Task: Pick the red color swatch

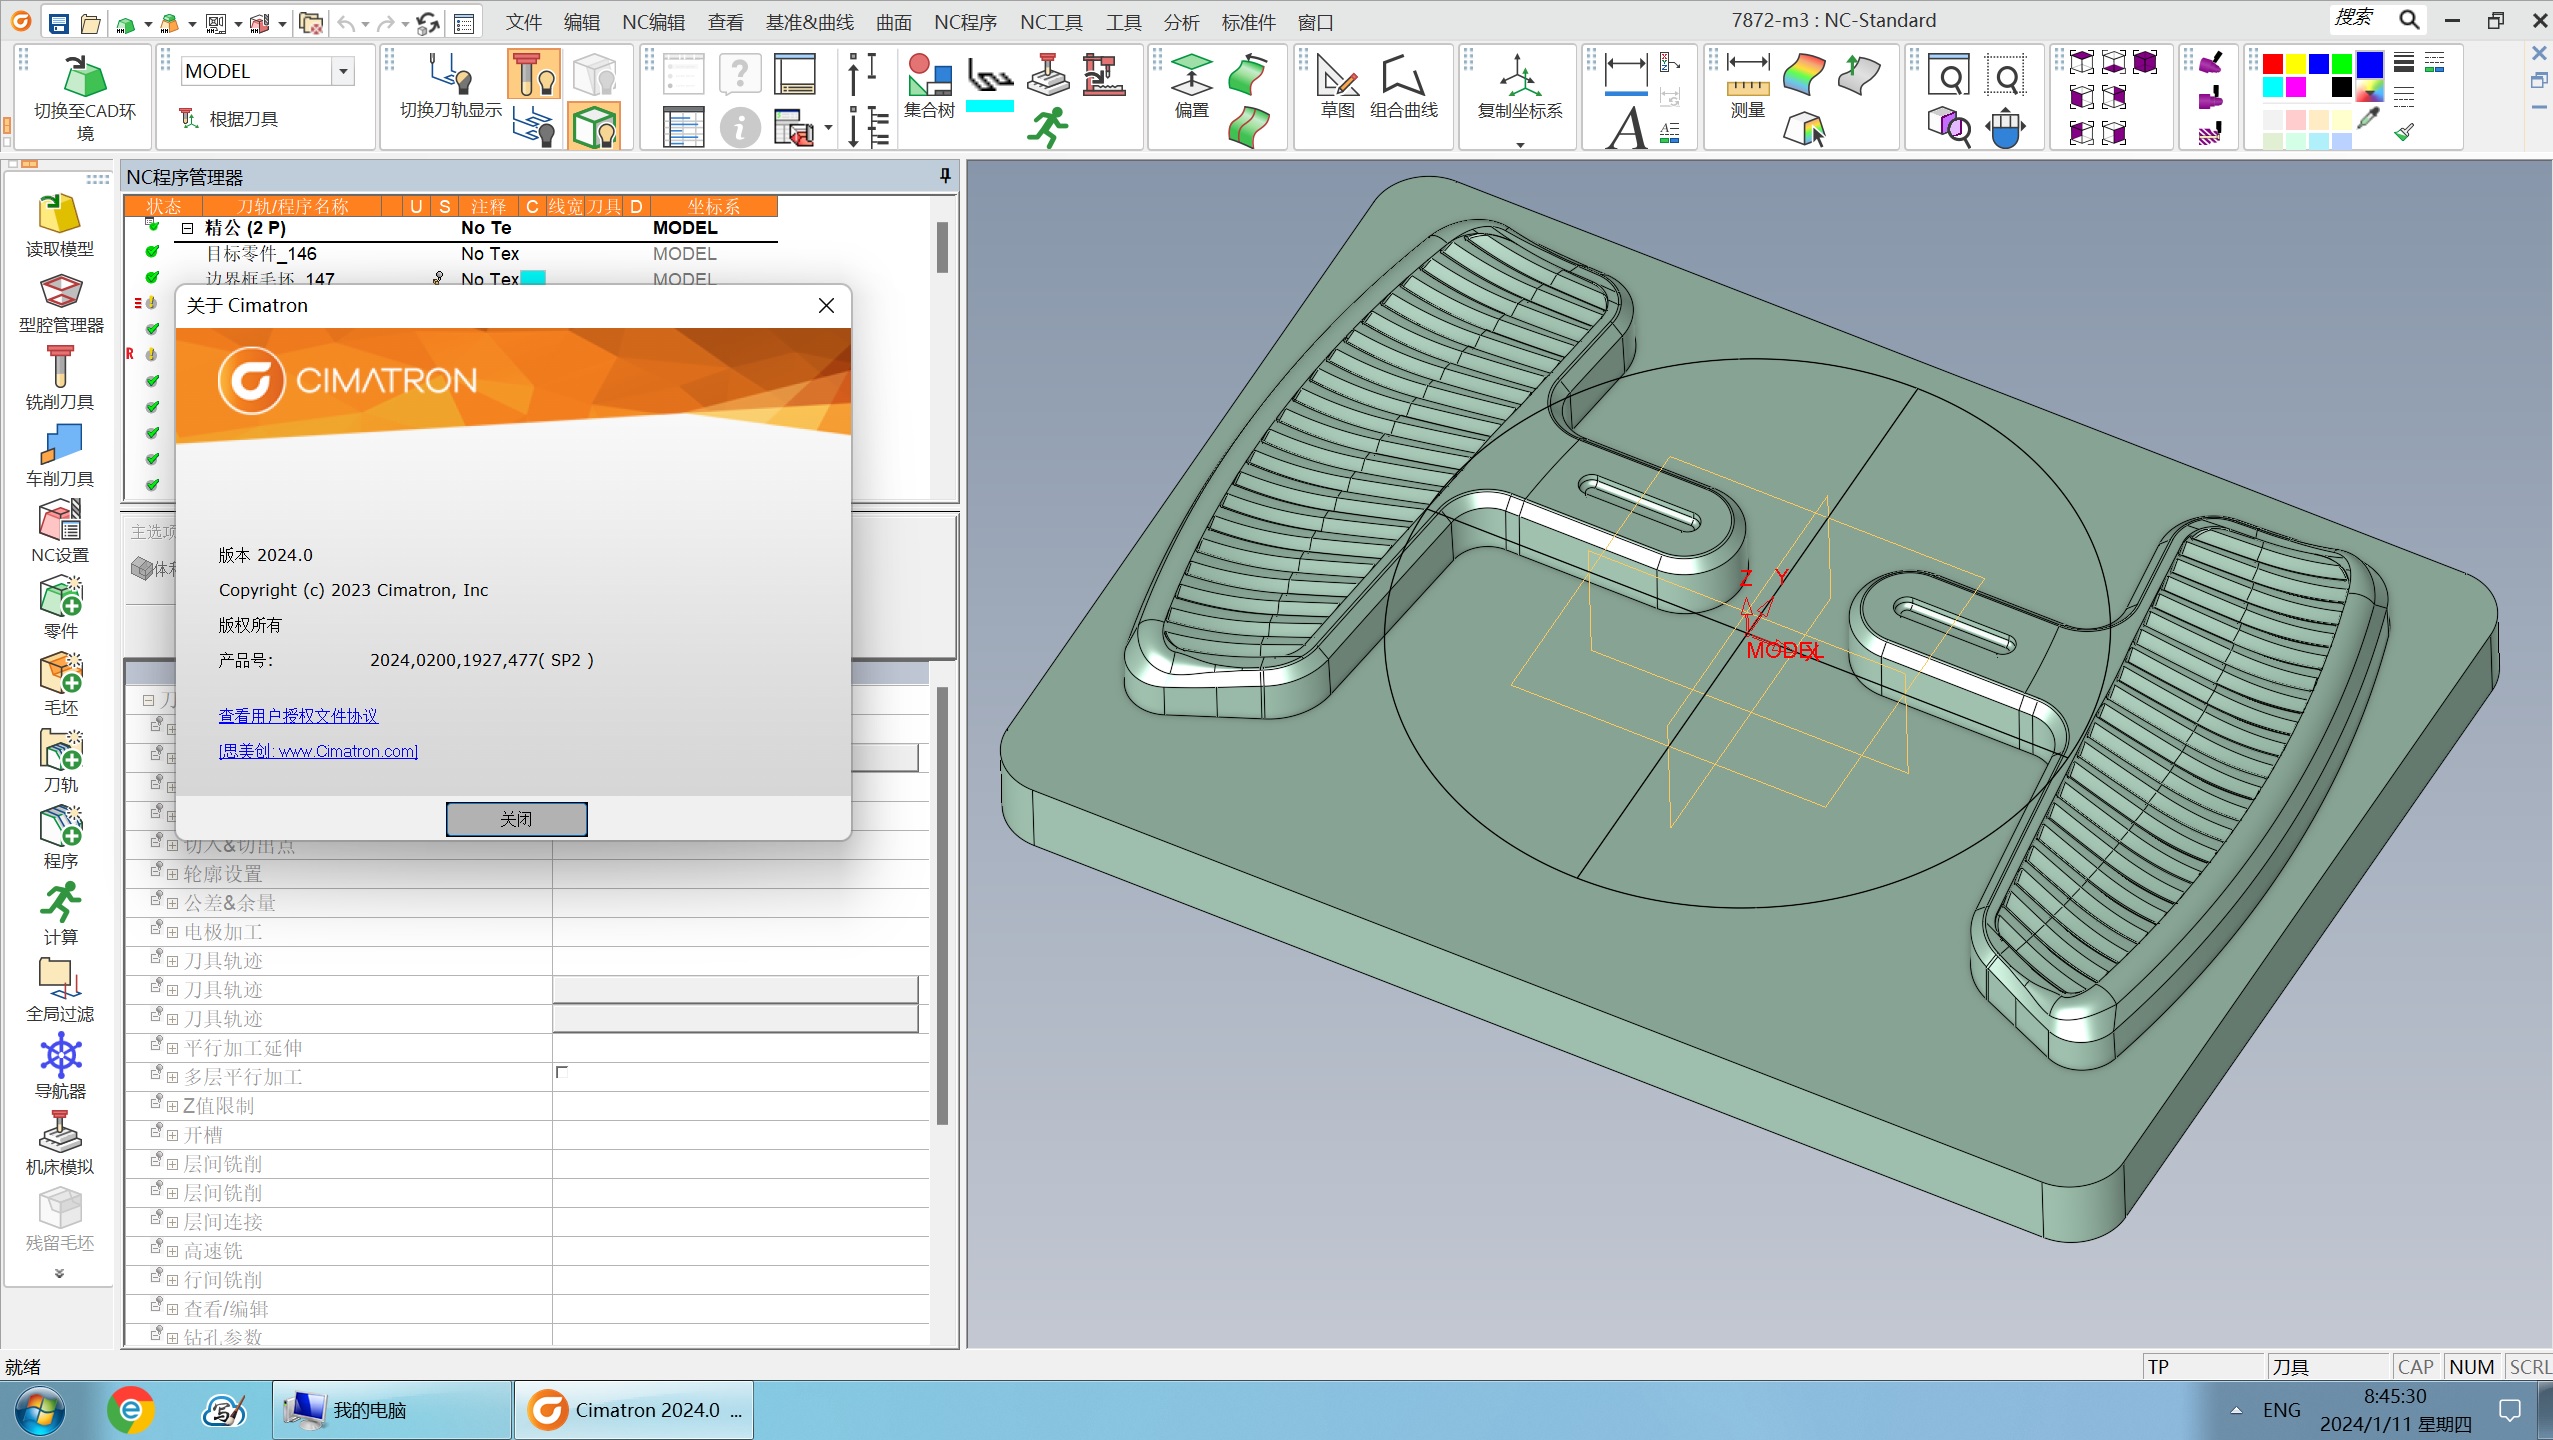Action: point(2272,65)
